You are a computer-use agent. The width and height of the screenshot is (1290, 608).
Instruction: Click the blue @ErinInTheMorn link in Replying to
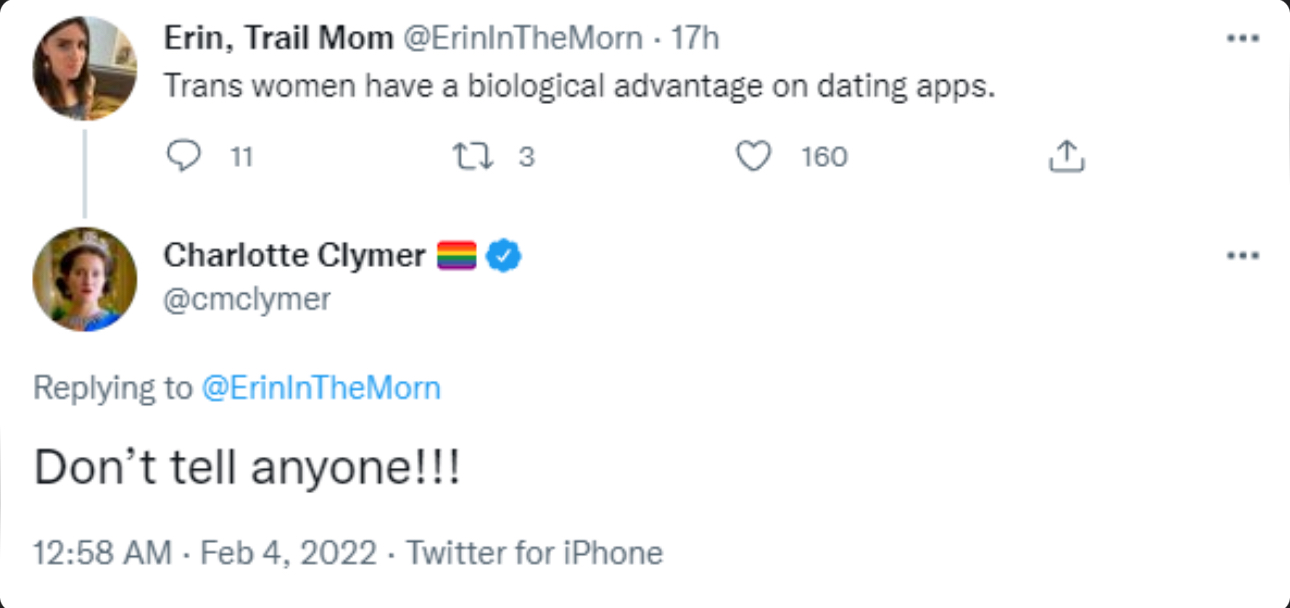[321, 388]
